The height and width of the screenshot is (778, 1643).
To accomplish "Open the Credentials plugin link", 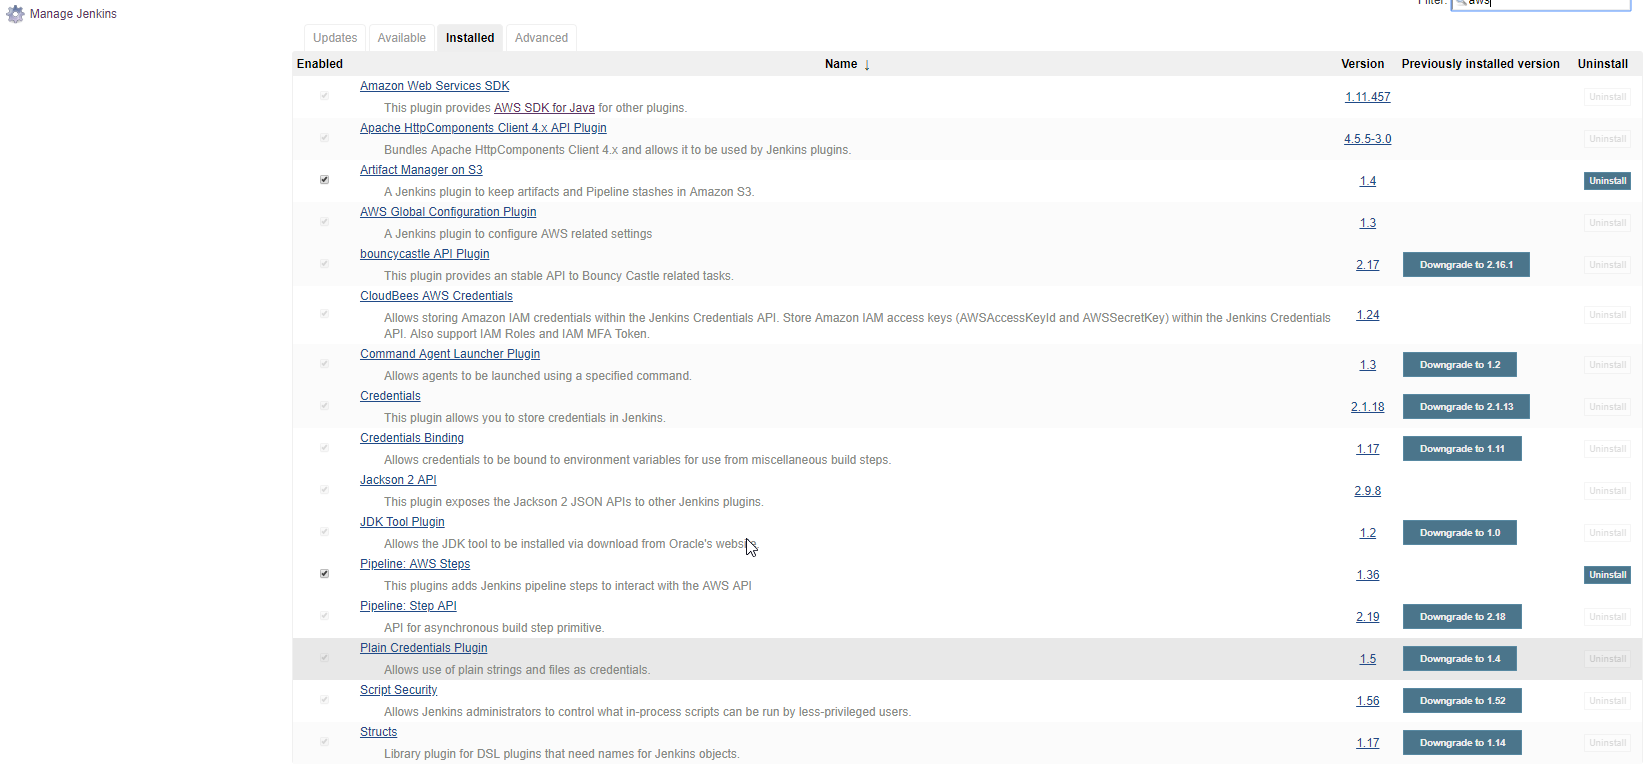I will pos(390,396).
